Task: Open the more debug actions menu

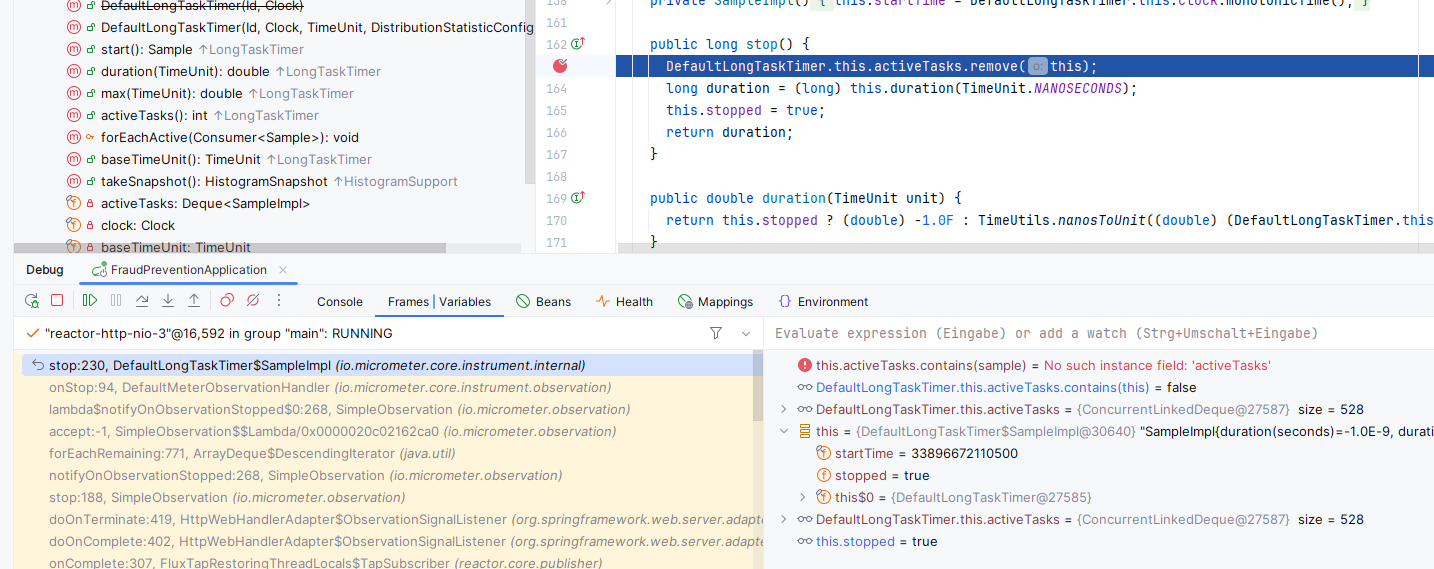Action: click(279, 301)
